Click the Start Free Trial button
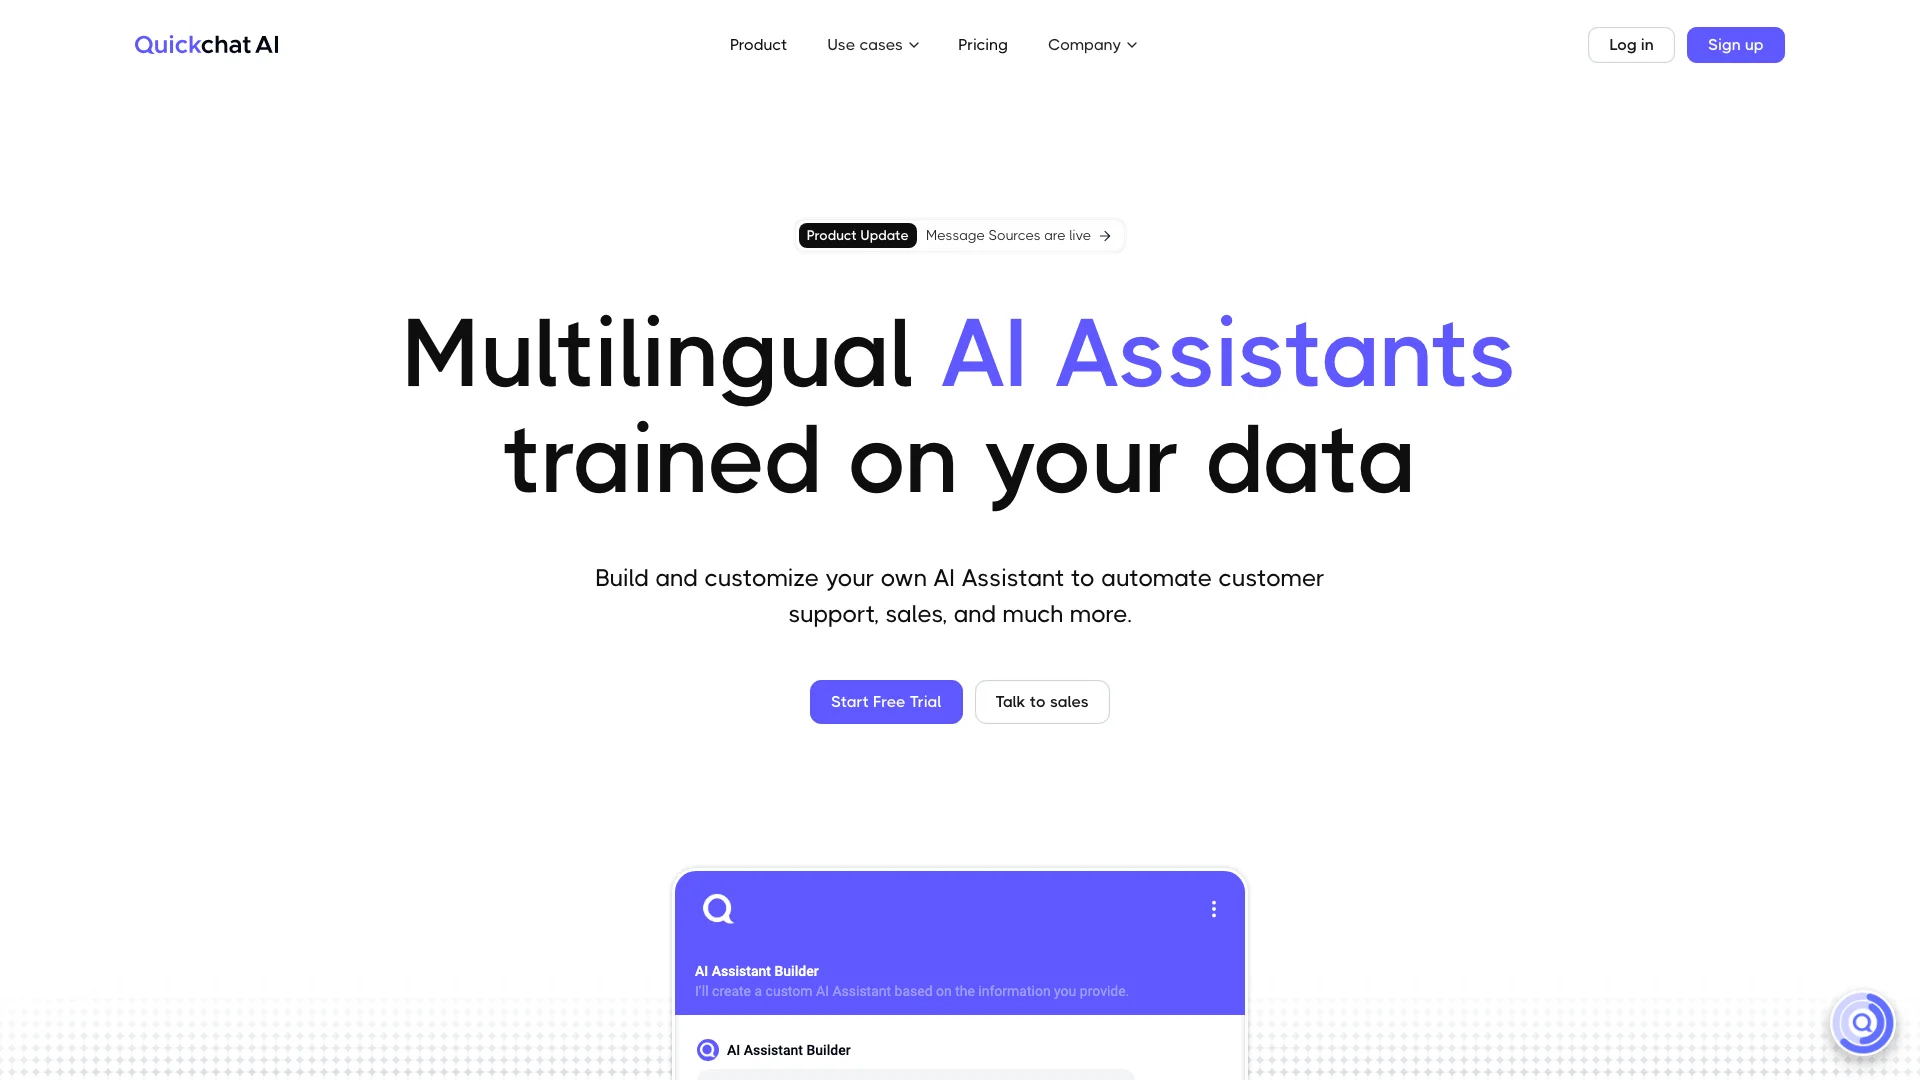Screen dimensions: 1920x1080 (x=885, y=702)
